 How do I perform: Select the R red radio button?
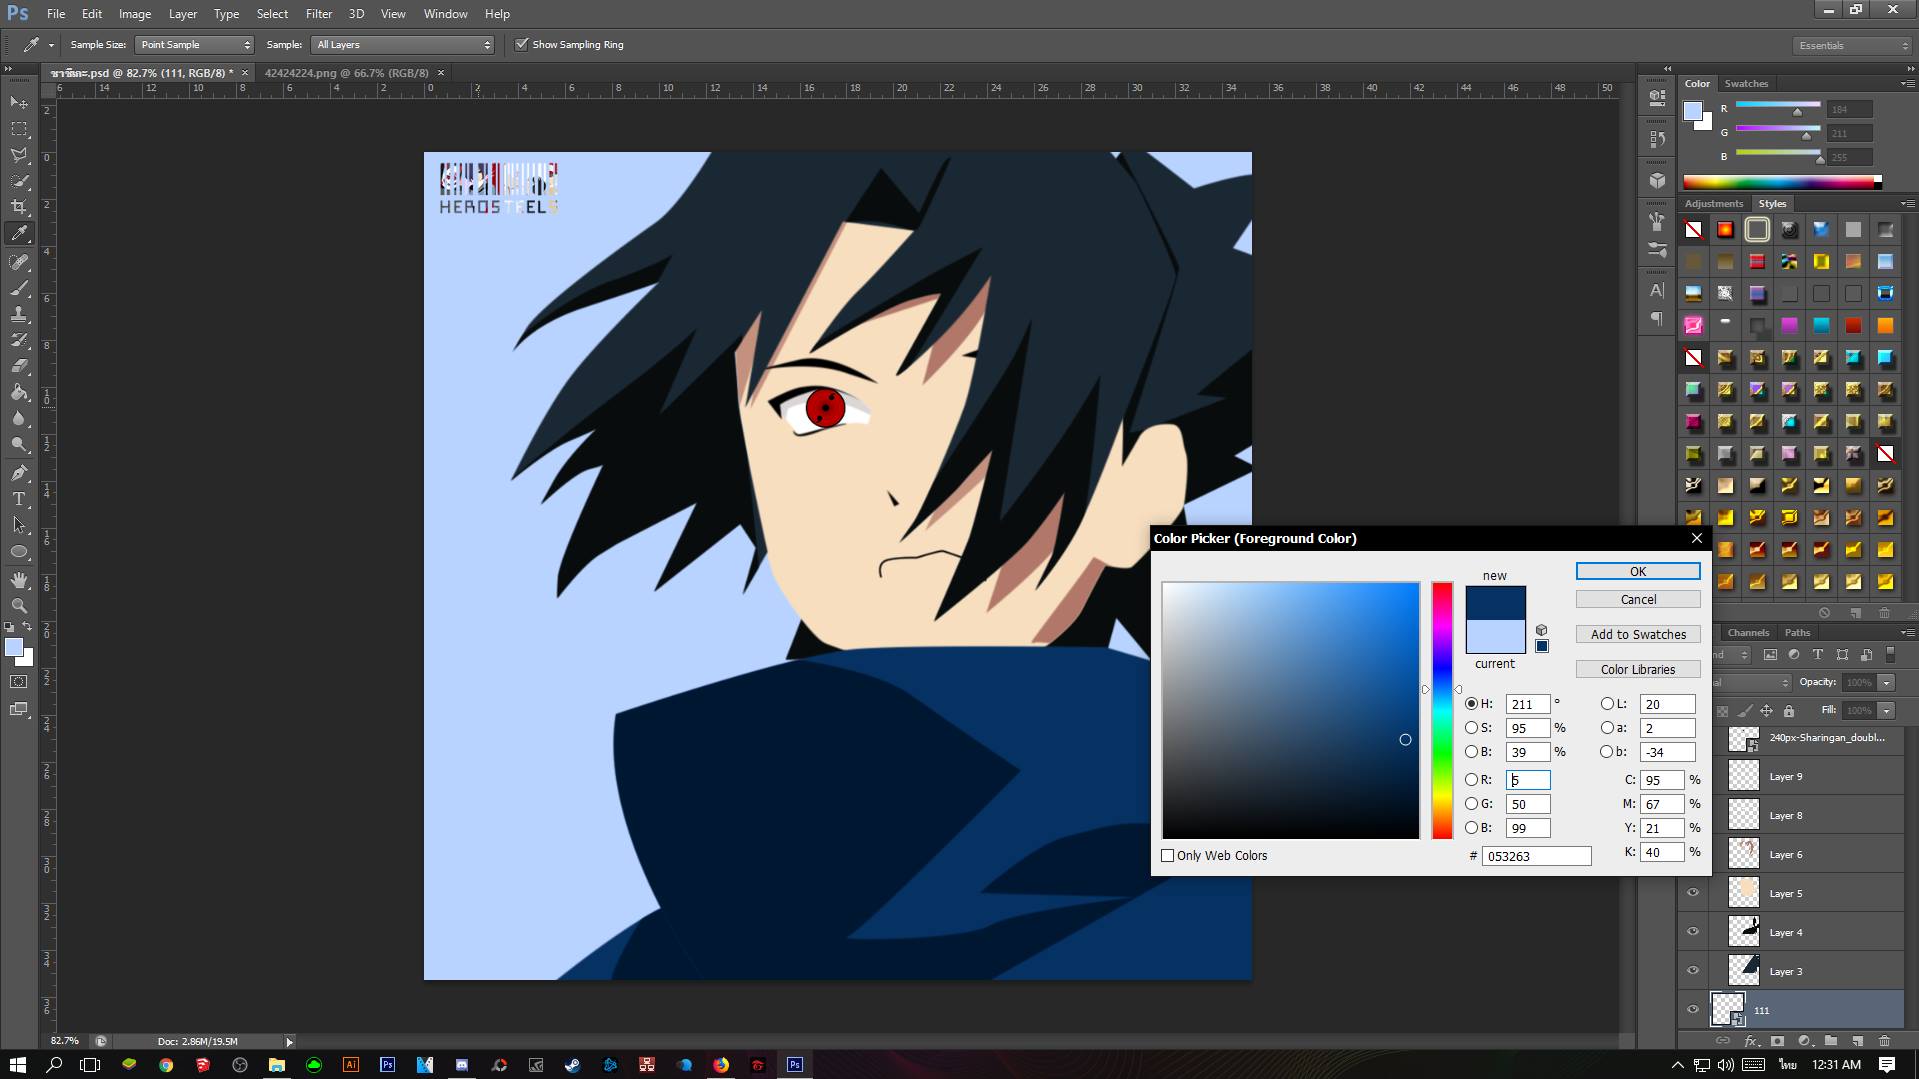pyautogui.click(x=1471, y=780)
